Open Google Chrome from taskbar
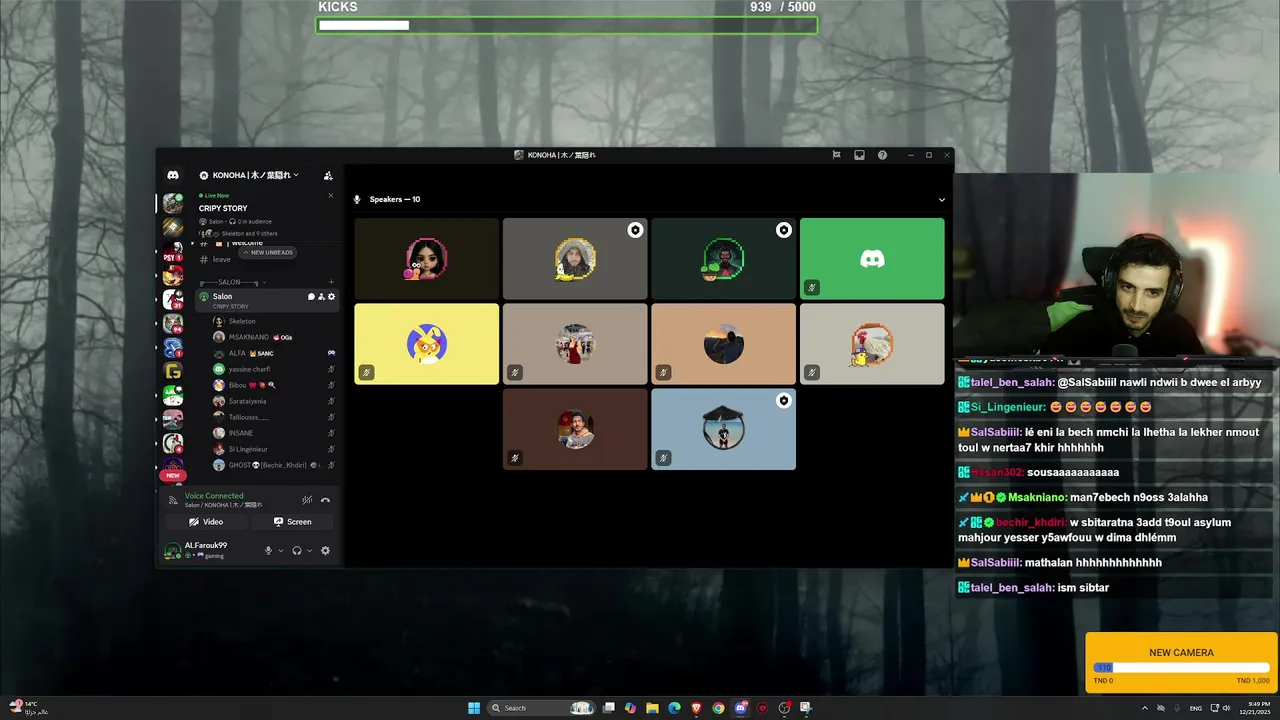Viewport: 1280px width, 720px height. 718,708
